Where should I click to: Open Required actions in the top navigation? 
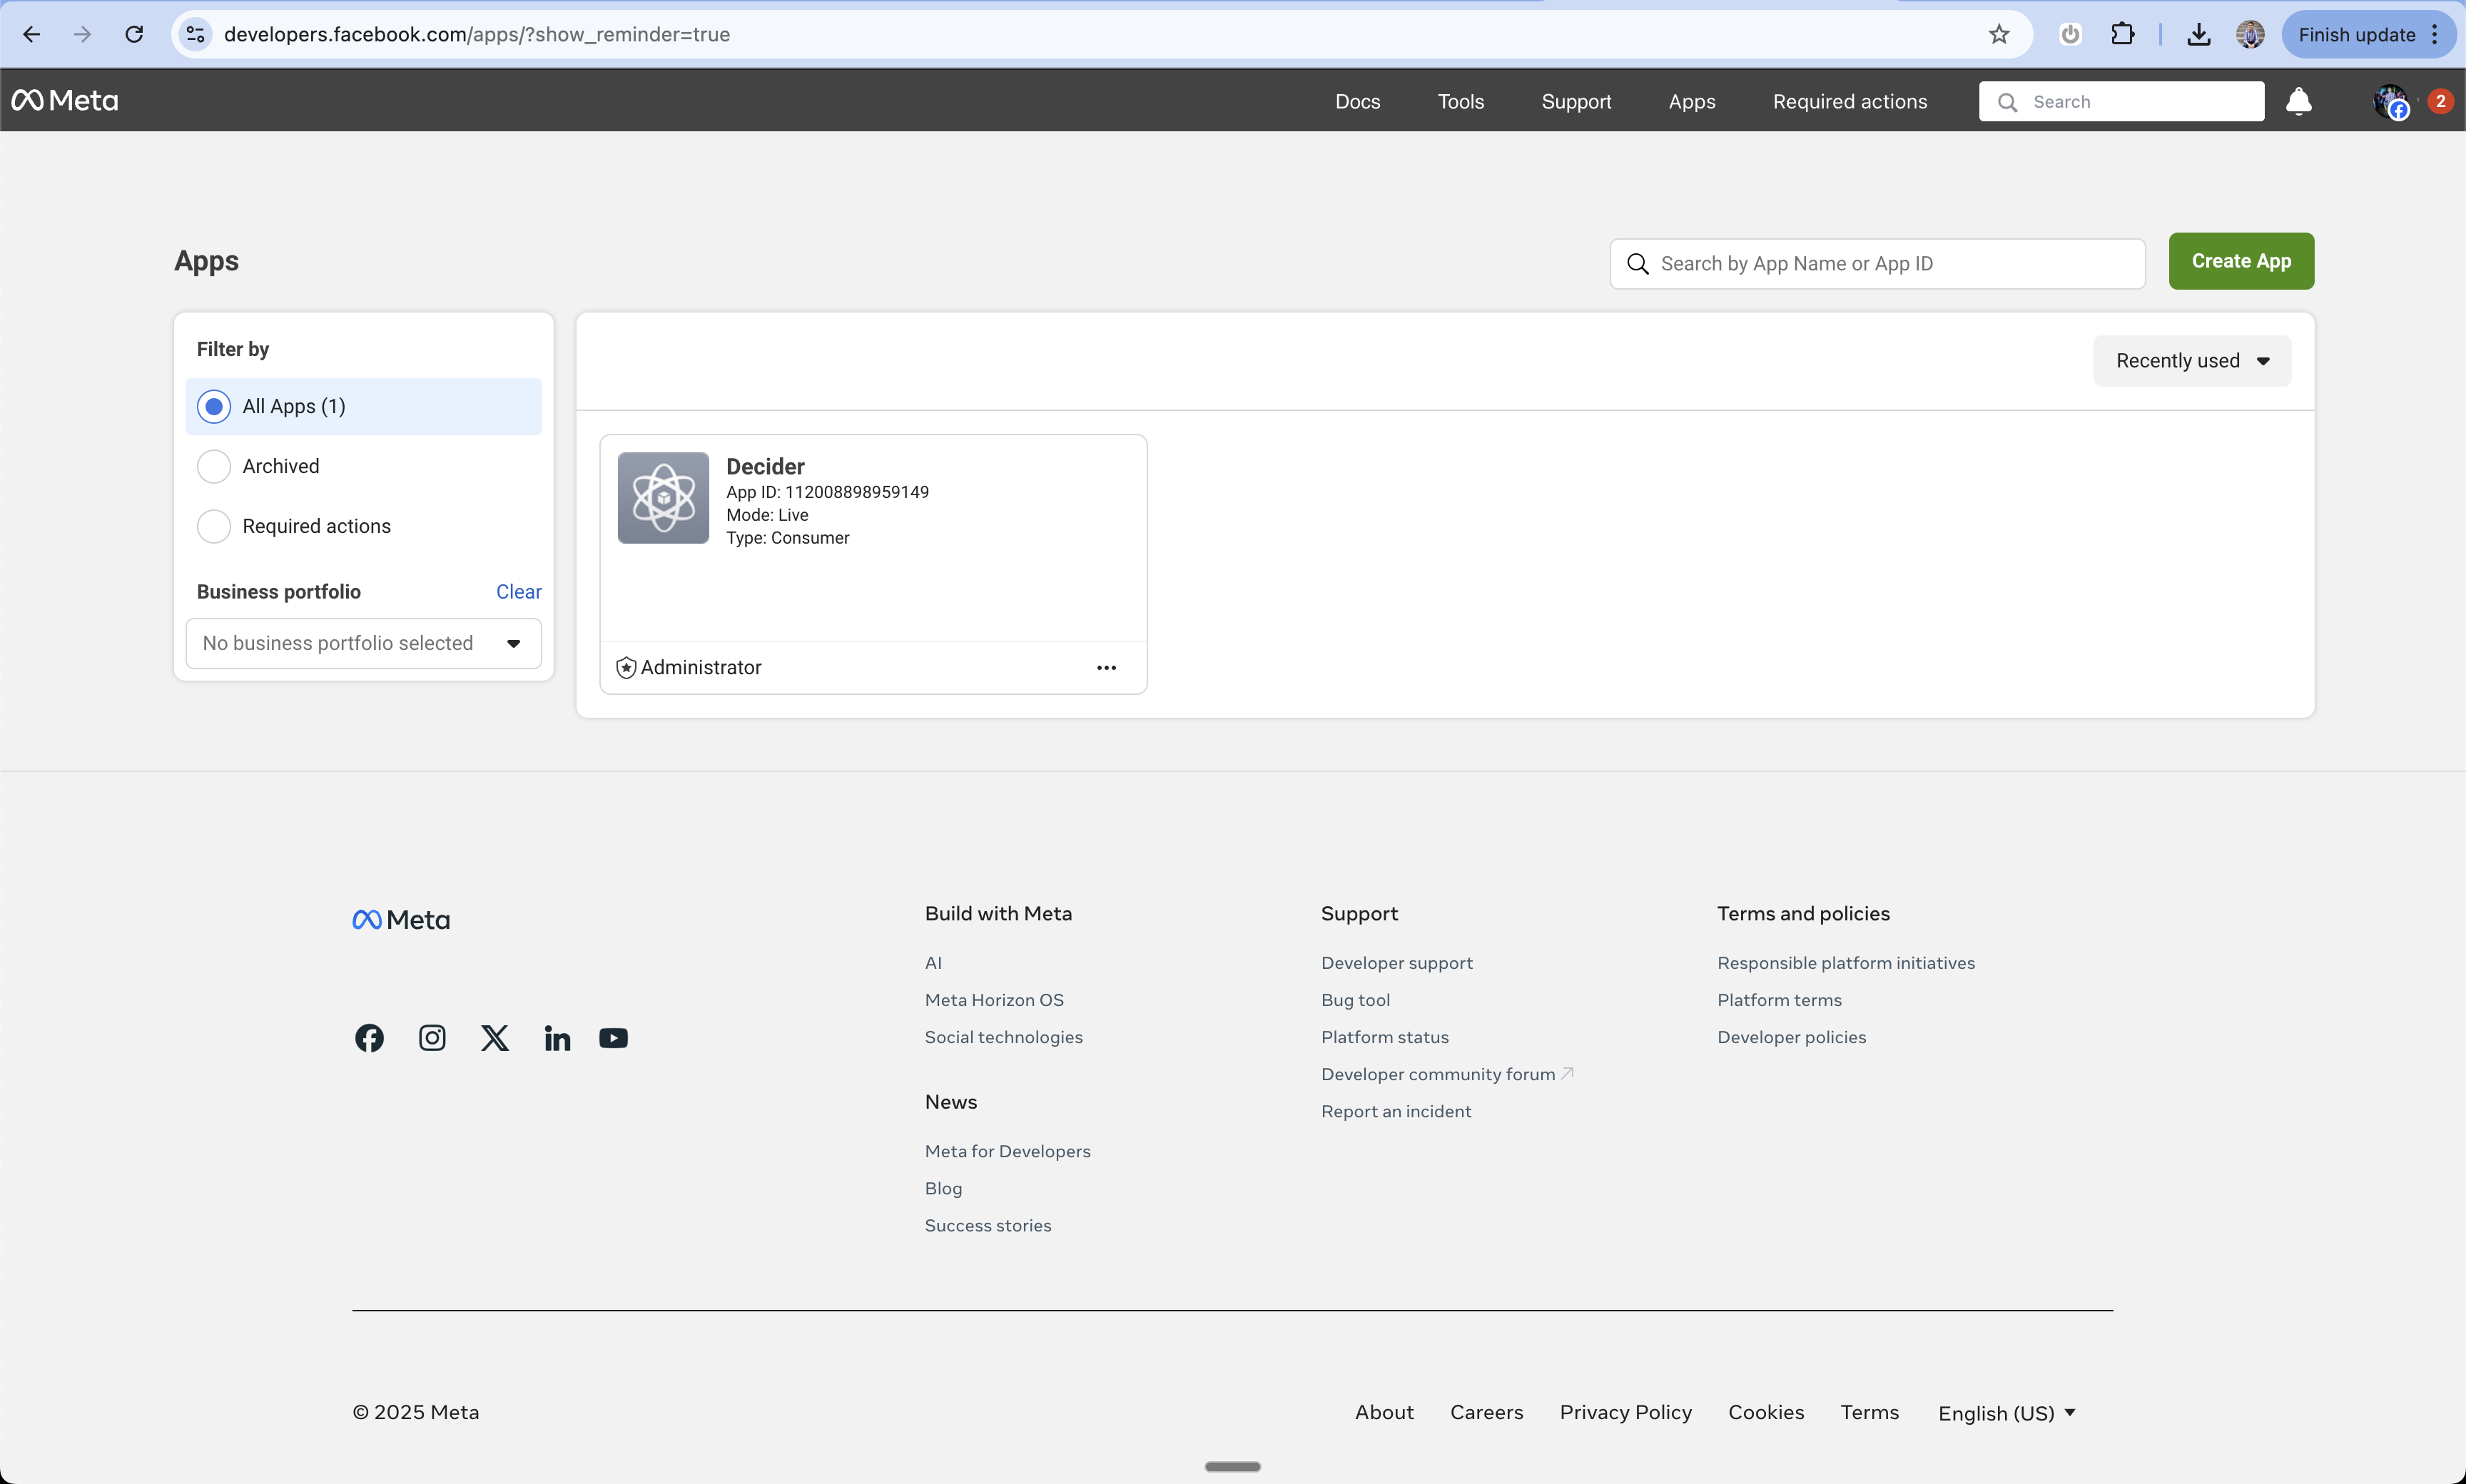[1849, 101]
